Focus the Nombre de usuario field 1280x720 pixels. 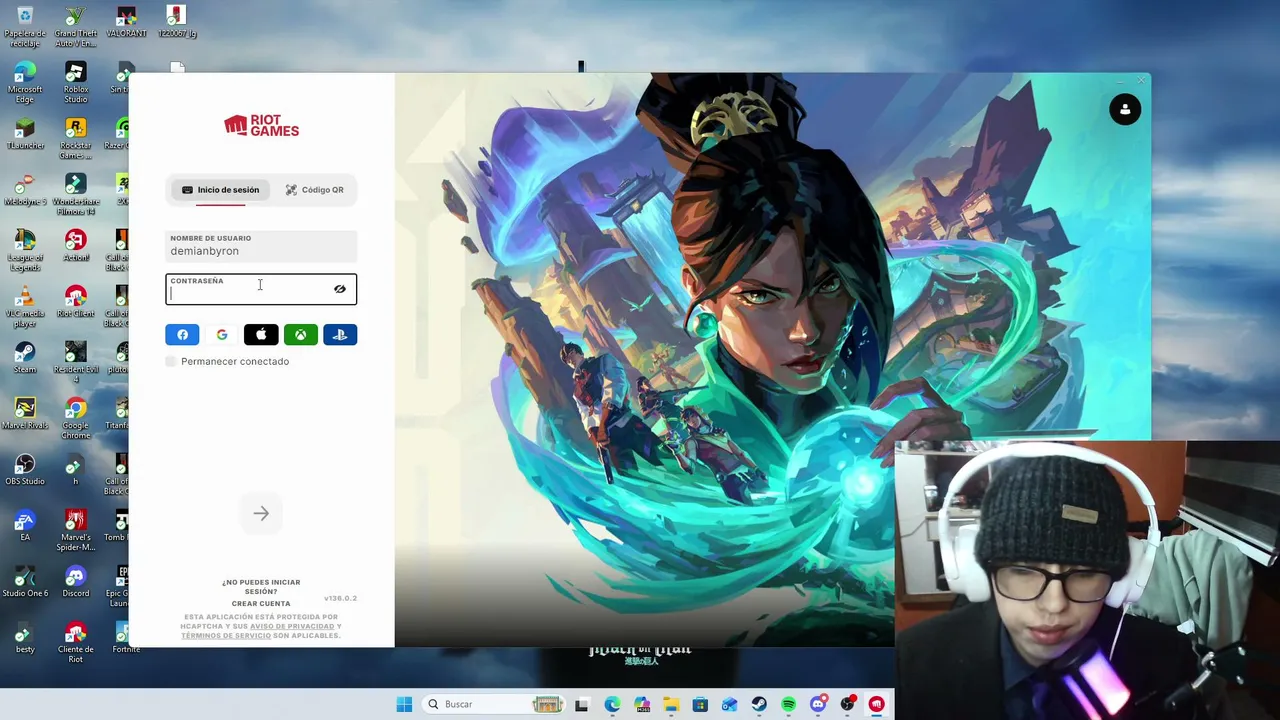tap(261, 246)
